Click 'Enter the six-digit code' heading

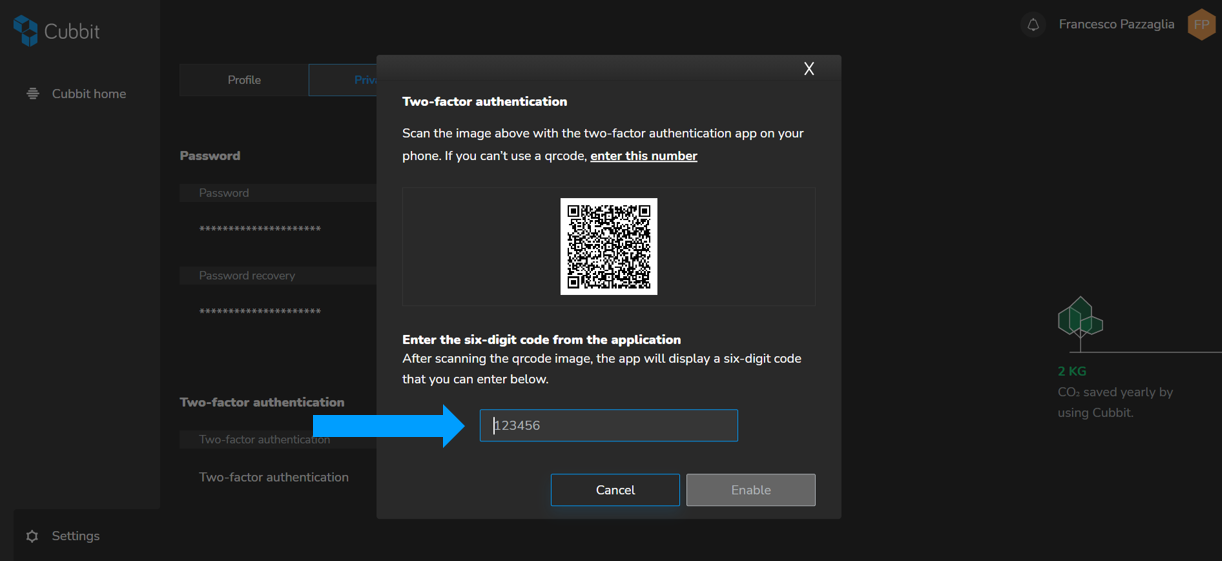[x=542, y=340]
